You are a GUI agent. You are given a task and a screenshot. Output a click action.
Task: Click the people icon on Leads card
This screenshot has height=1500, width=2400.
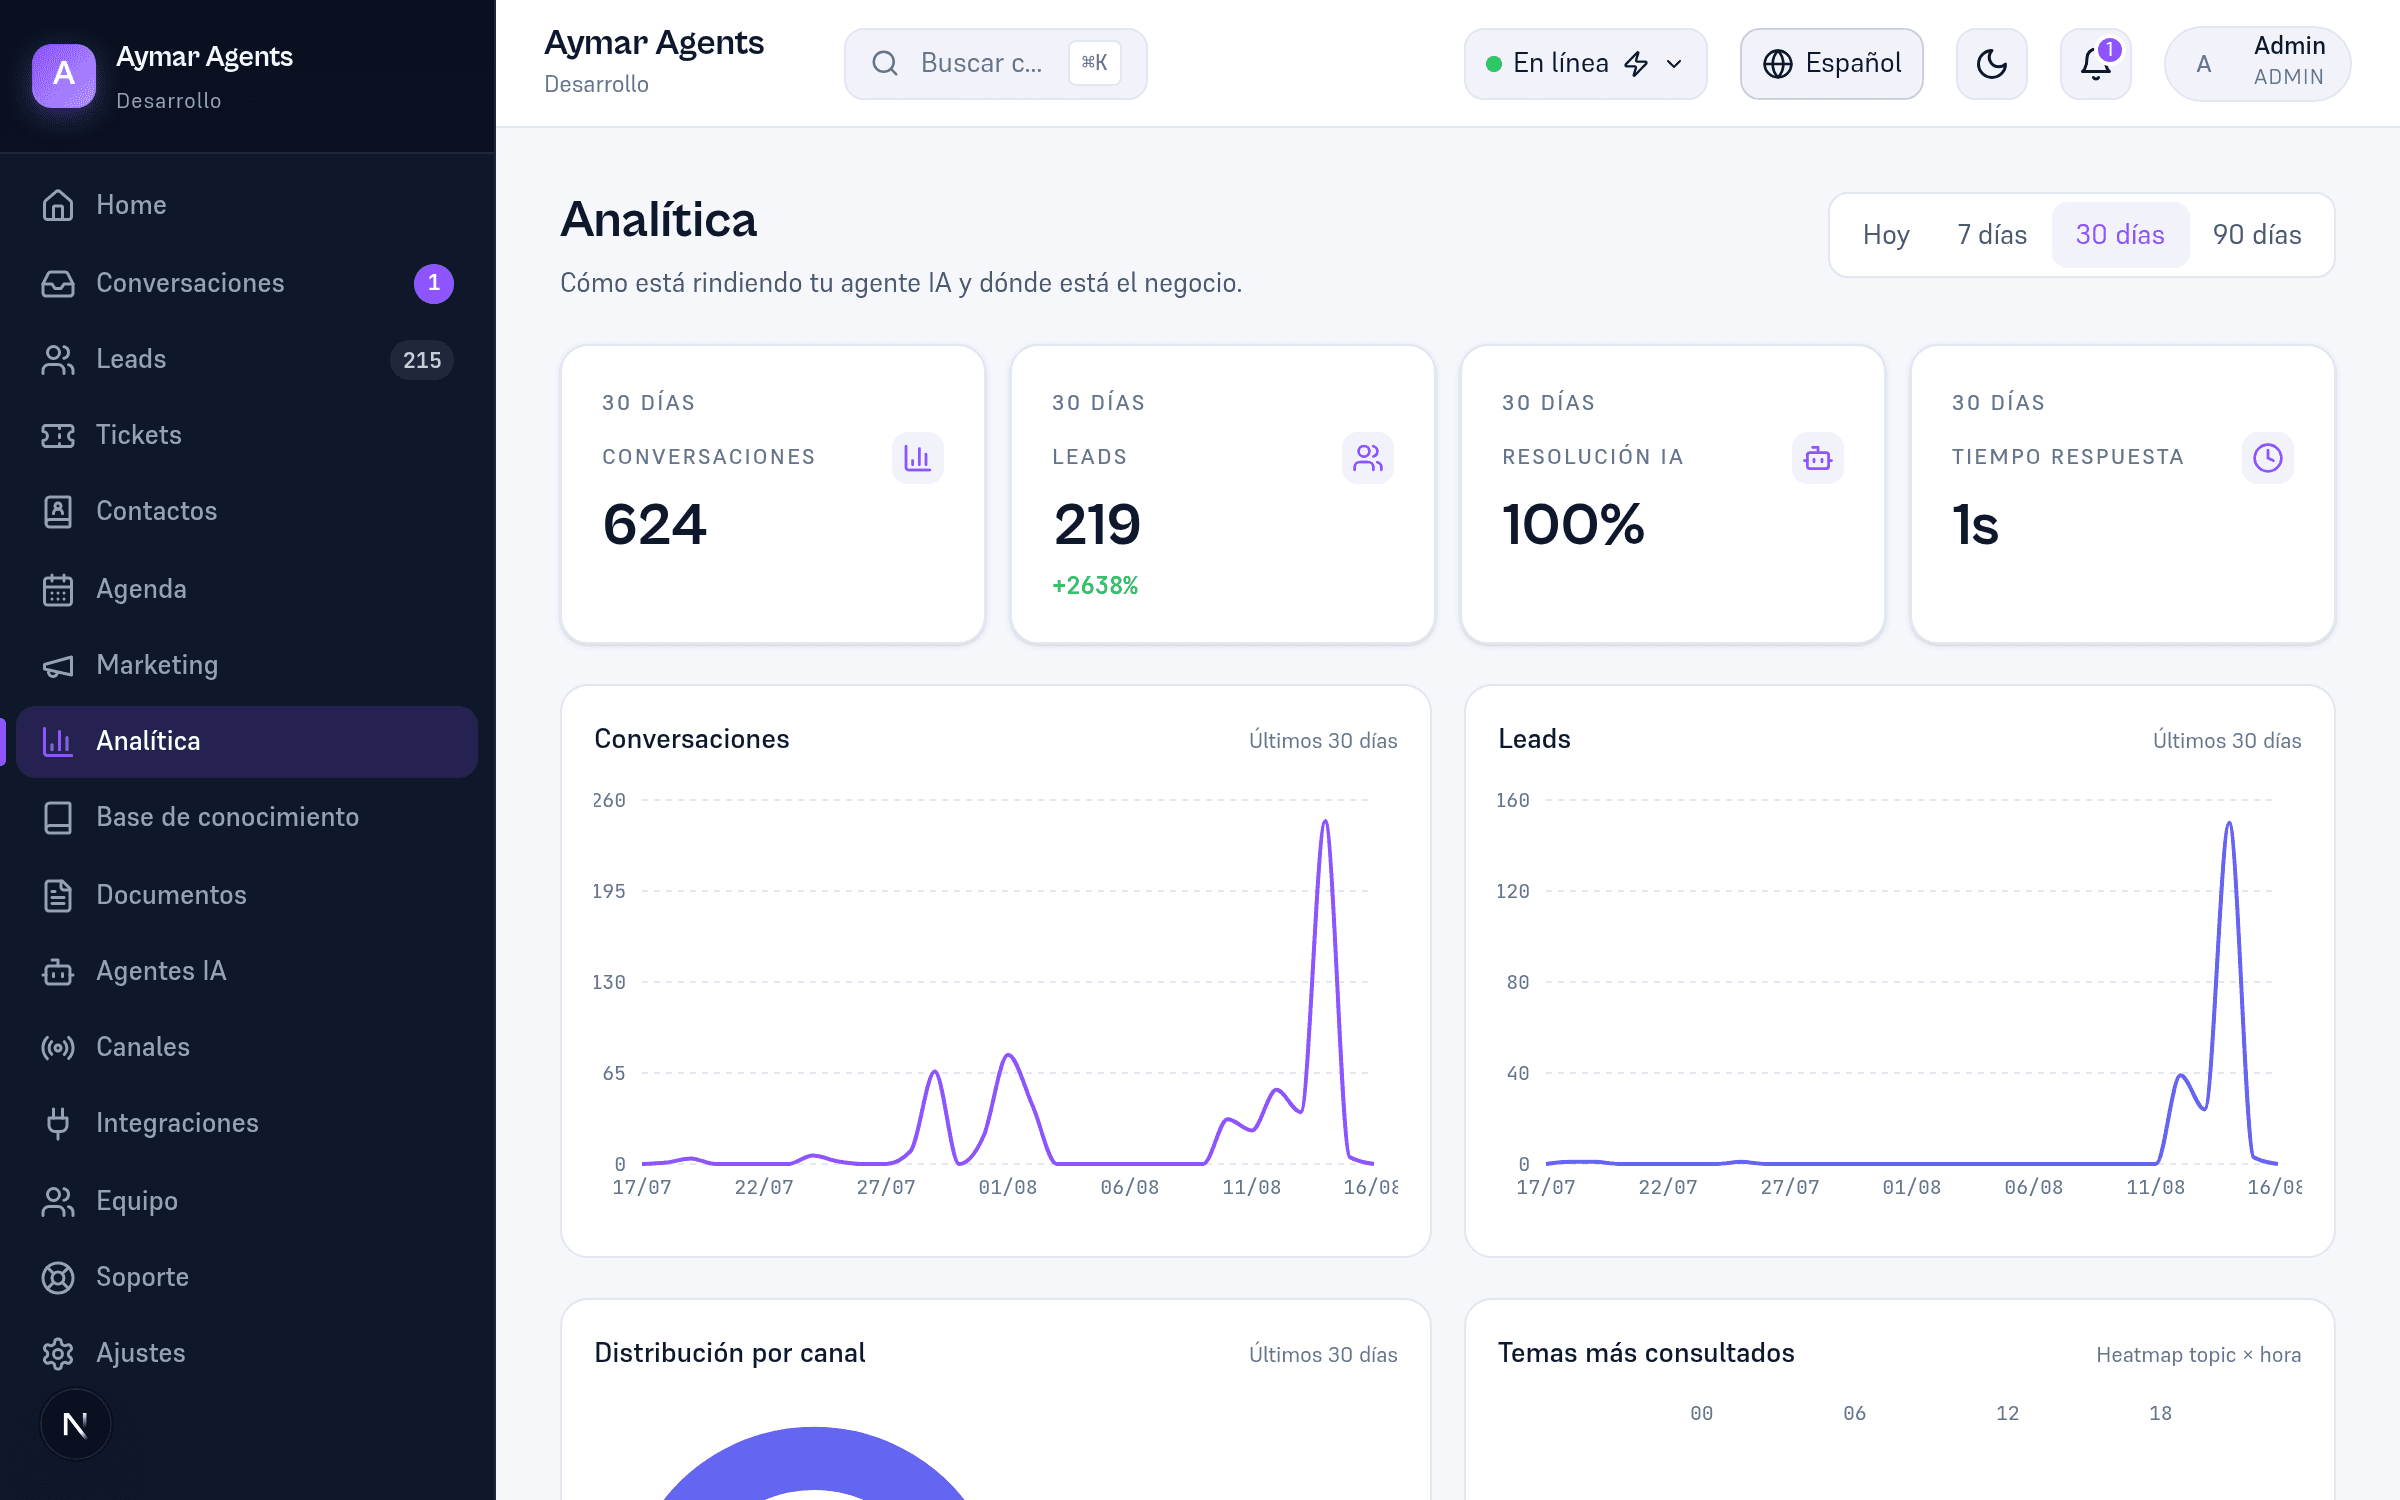[x=1367, y=458]
